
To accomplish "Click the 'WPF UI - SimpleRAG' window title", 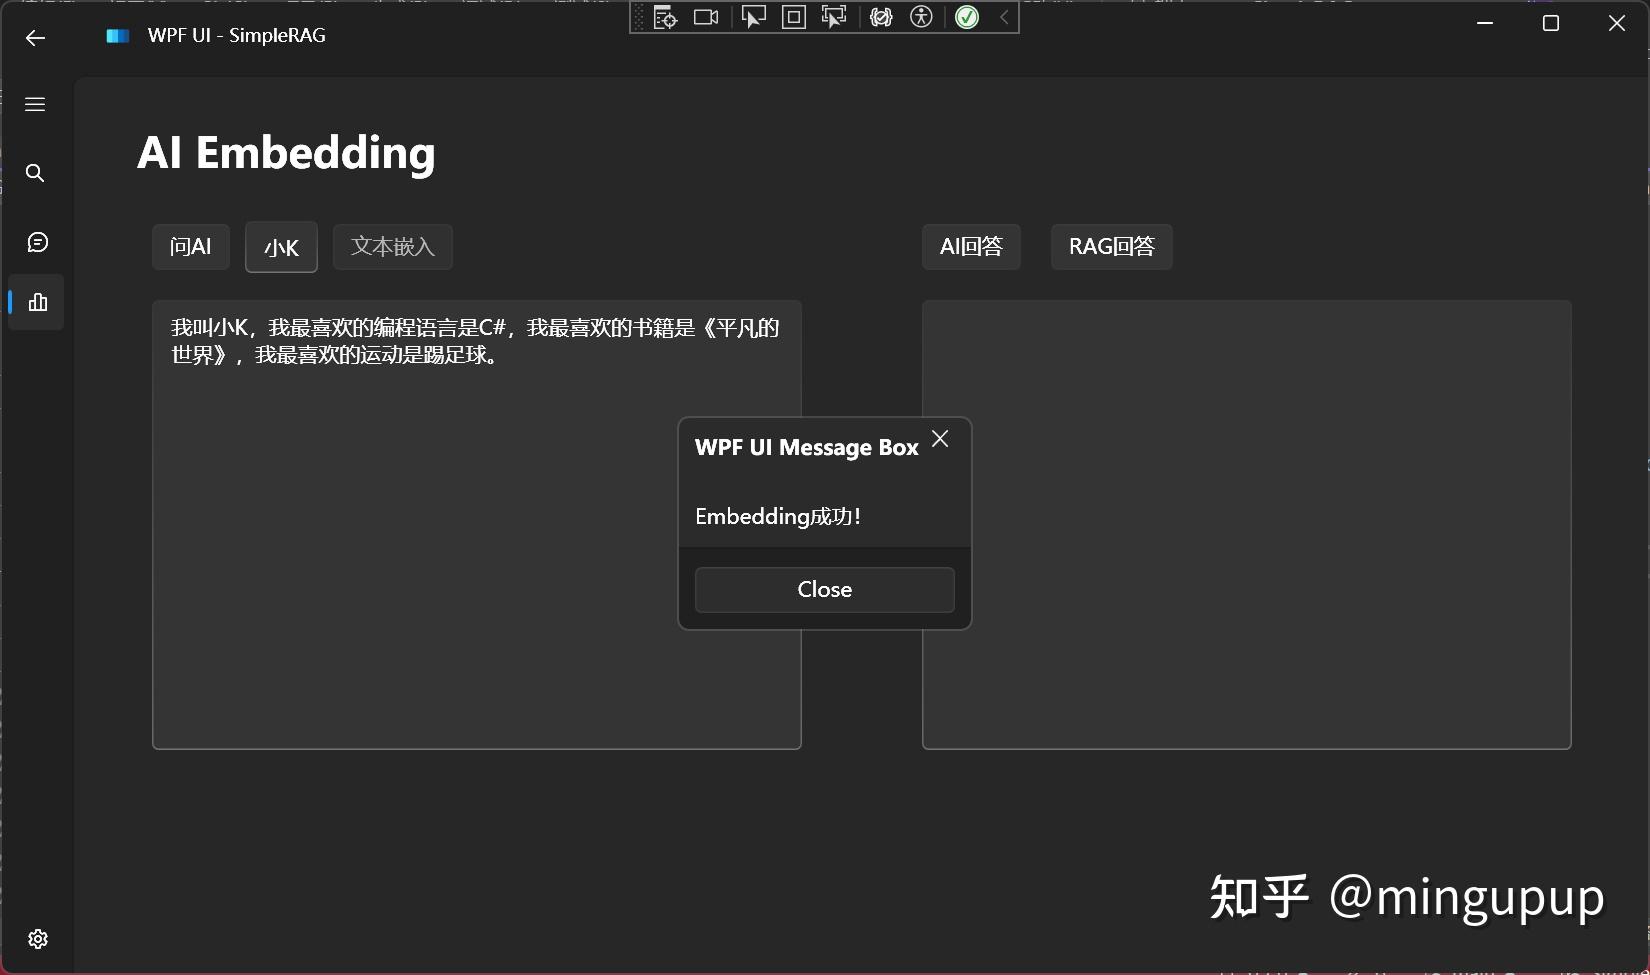I will click(x=237, y=36).
